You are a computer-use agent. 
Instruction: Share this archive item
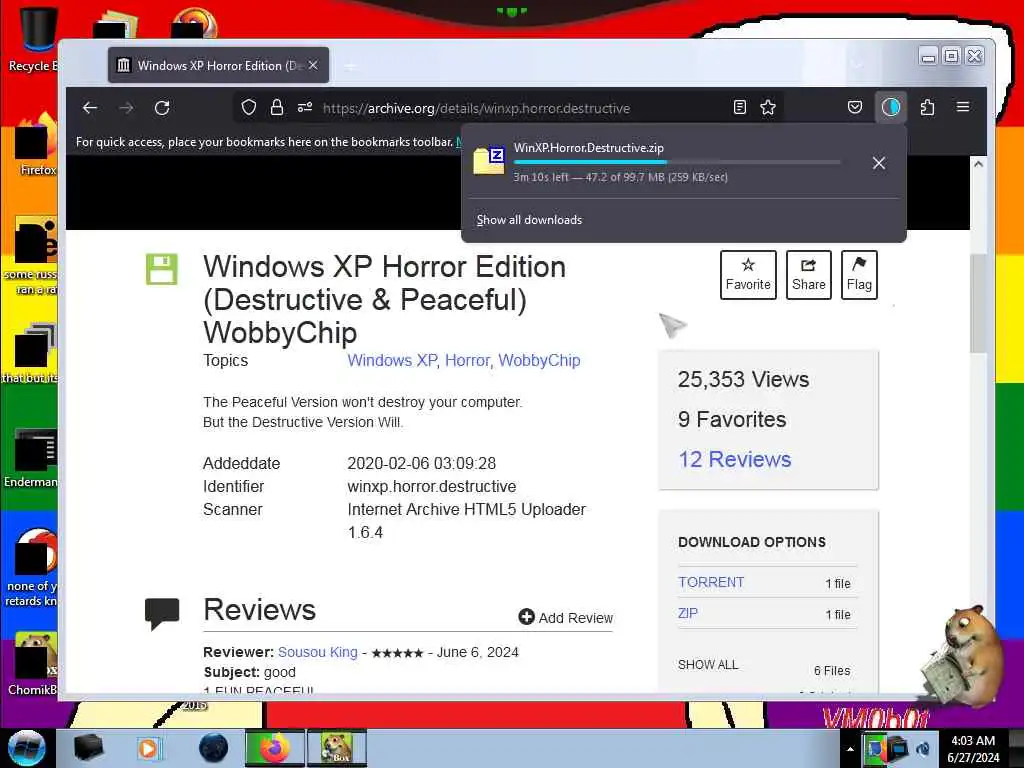coord(808,275)
